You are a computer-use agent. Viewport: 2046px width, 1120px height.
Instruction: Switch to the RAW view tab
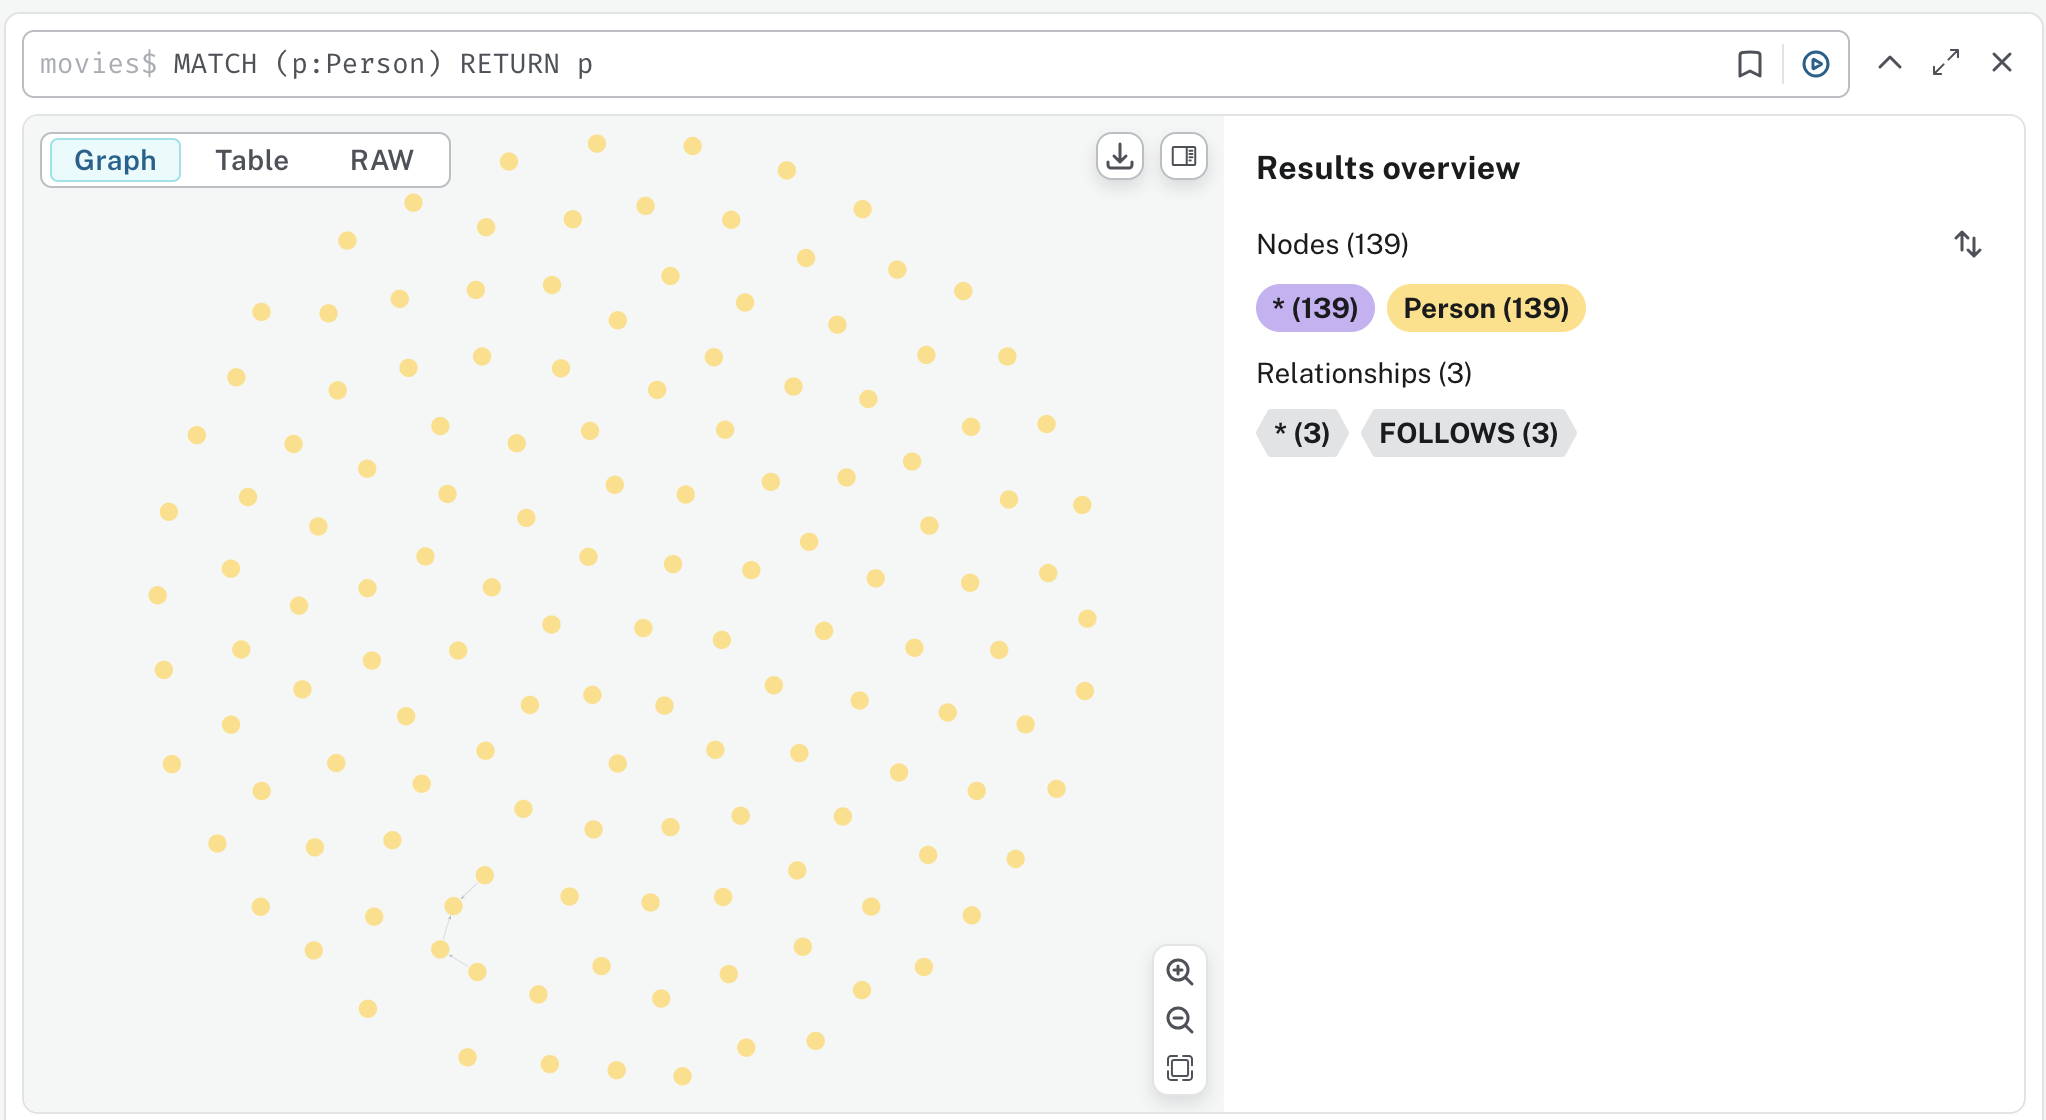[x=381, y=160]
